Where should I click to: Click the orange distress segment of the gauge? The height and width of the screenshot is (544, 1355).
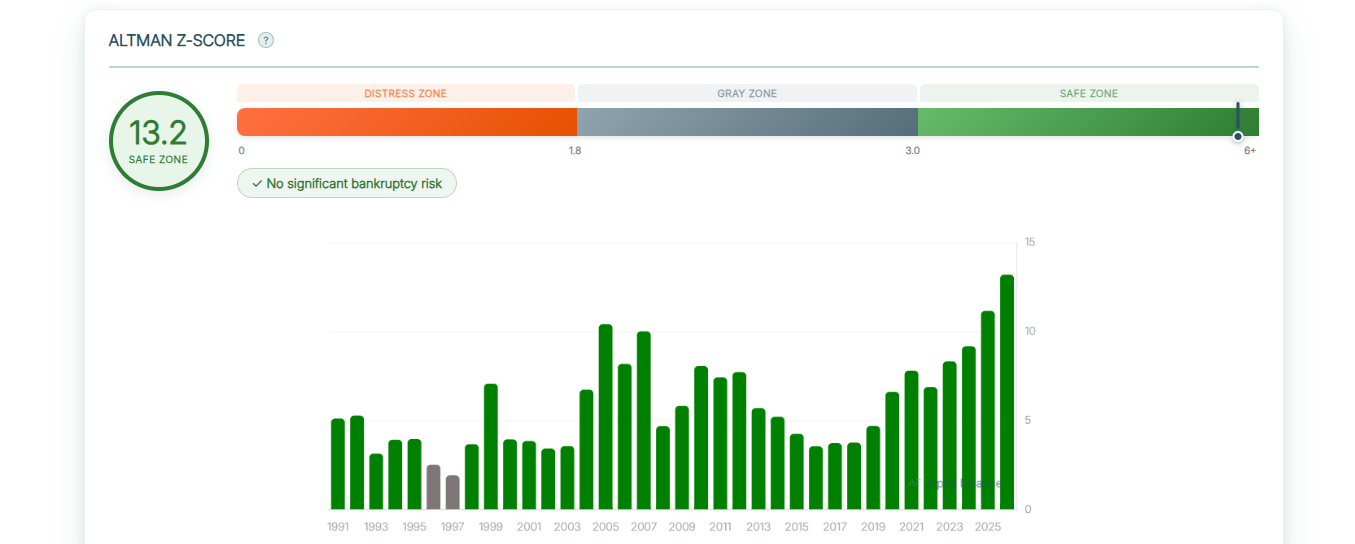pyautogui.click(x=407, y=122)
